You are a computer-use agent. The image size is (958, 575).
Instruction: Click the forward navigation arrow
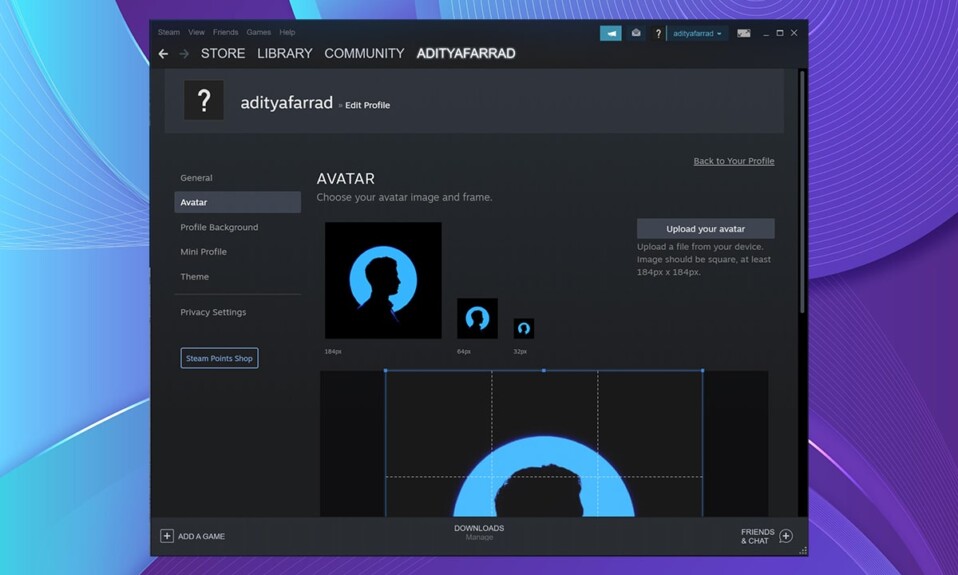tap(184, 54)
